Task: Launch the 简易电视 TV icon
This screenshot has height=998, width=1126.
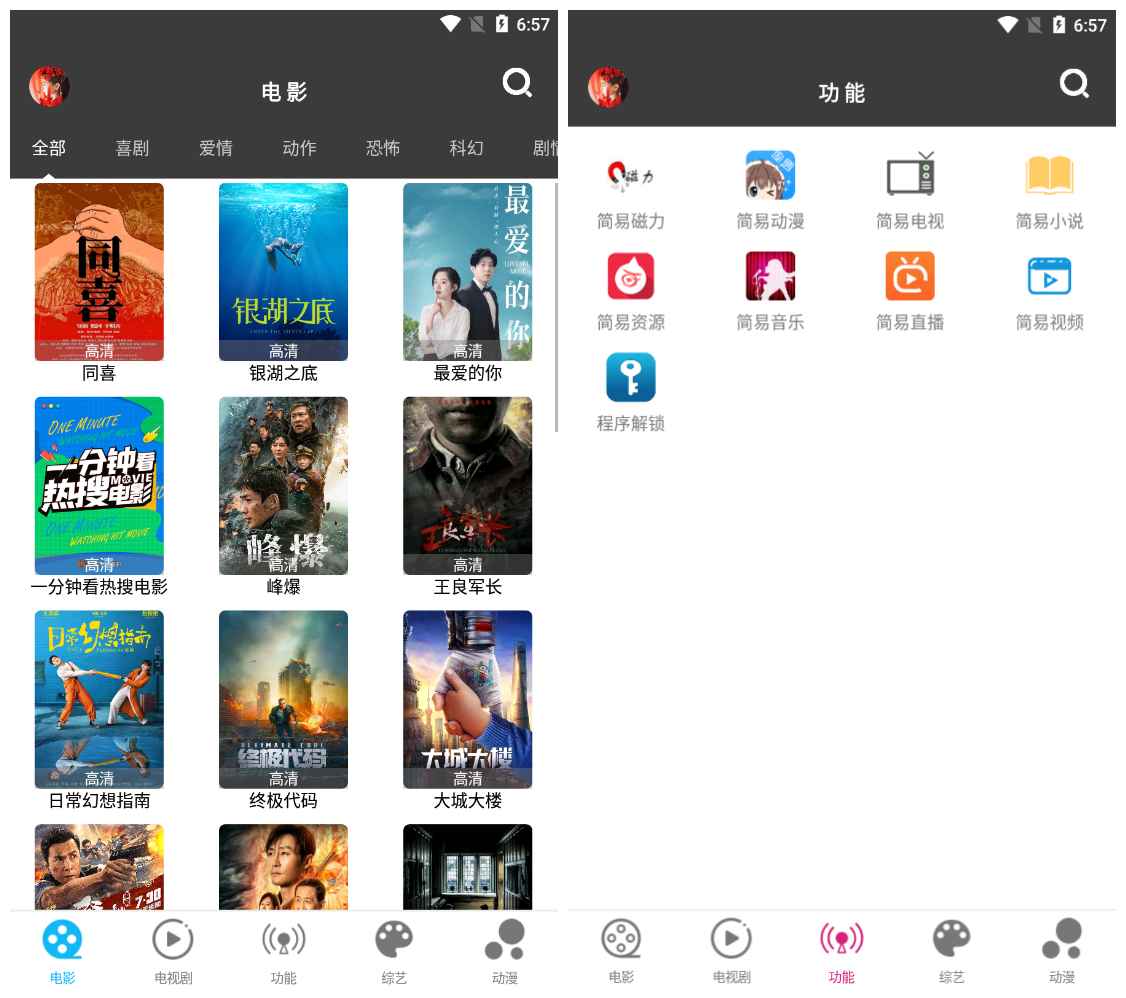Action: [910, 176]
